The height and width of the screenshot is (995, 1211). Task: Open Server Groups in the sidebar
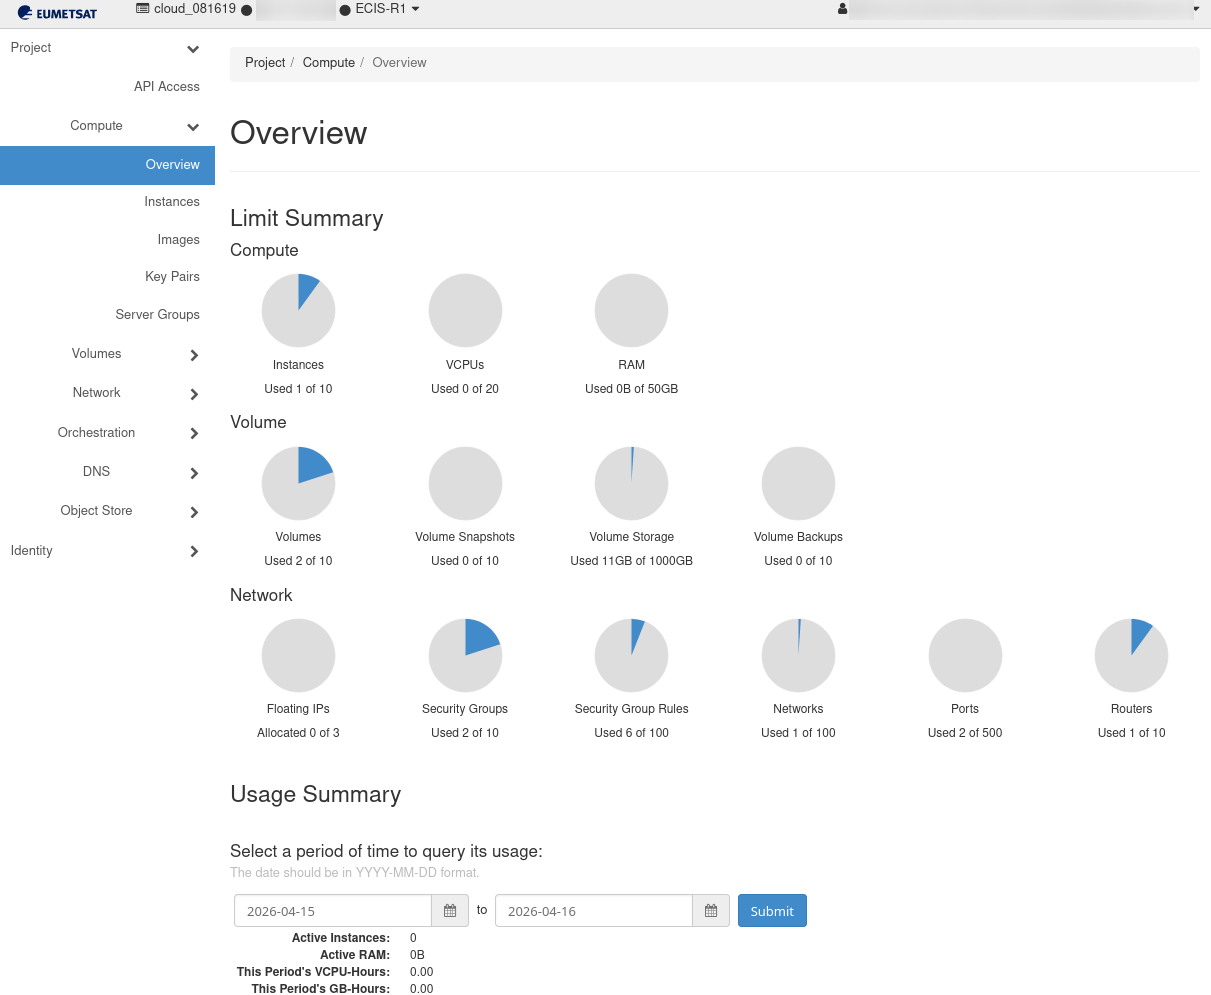click(158, 315)
